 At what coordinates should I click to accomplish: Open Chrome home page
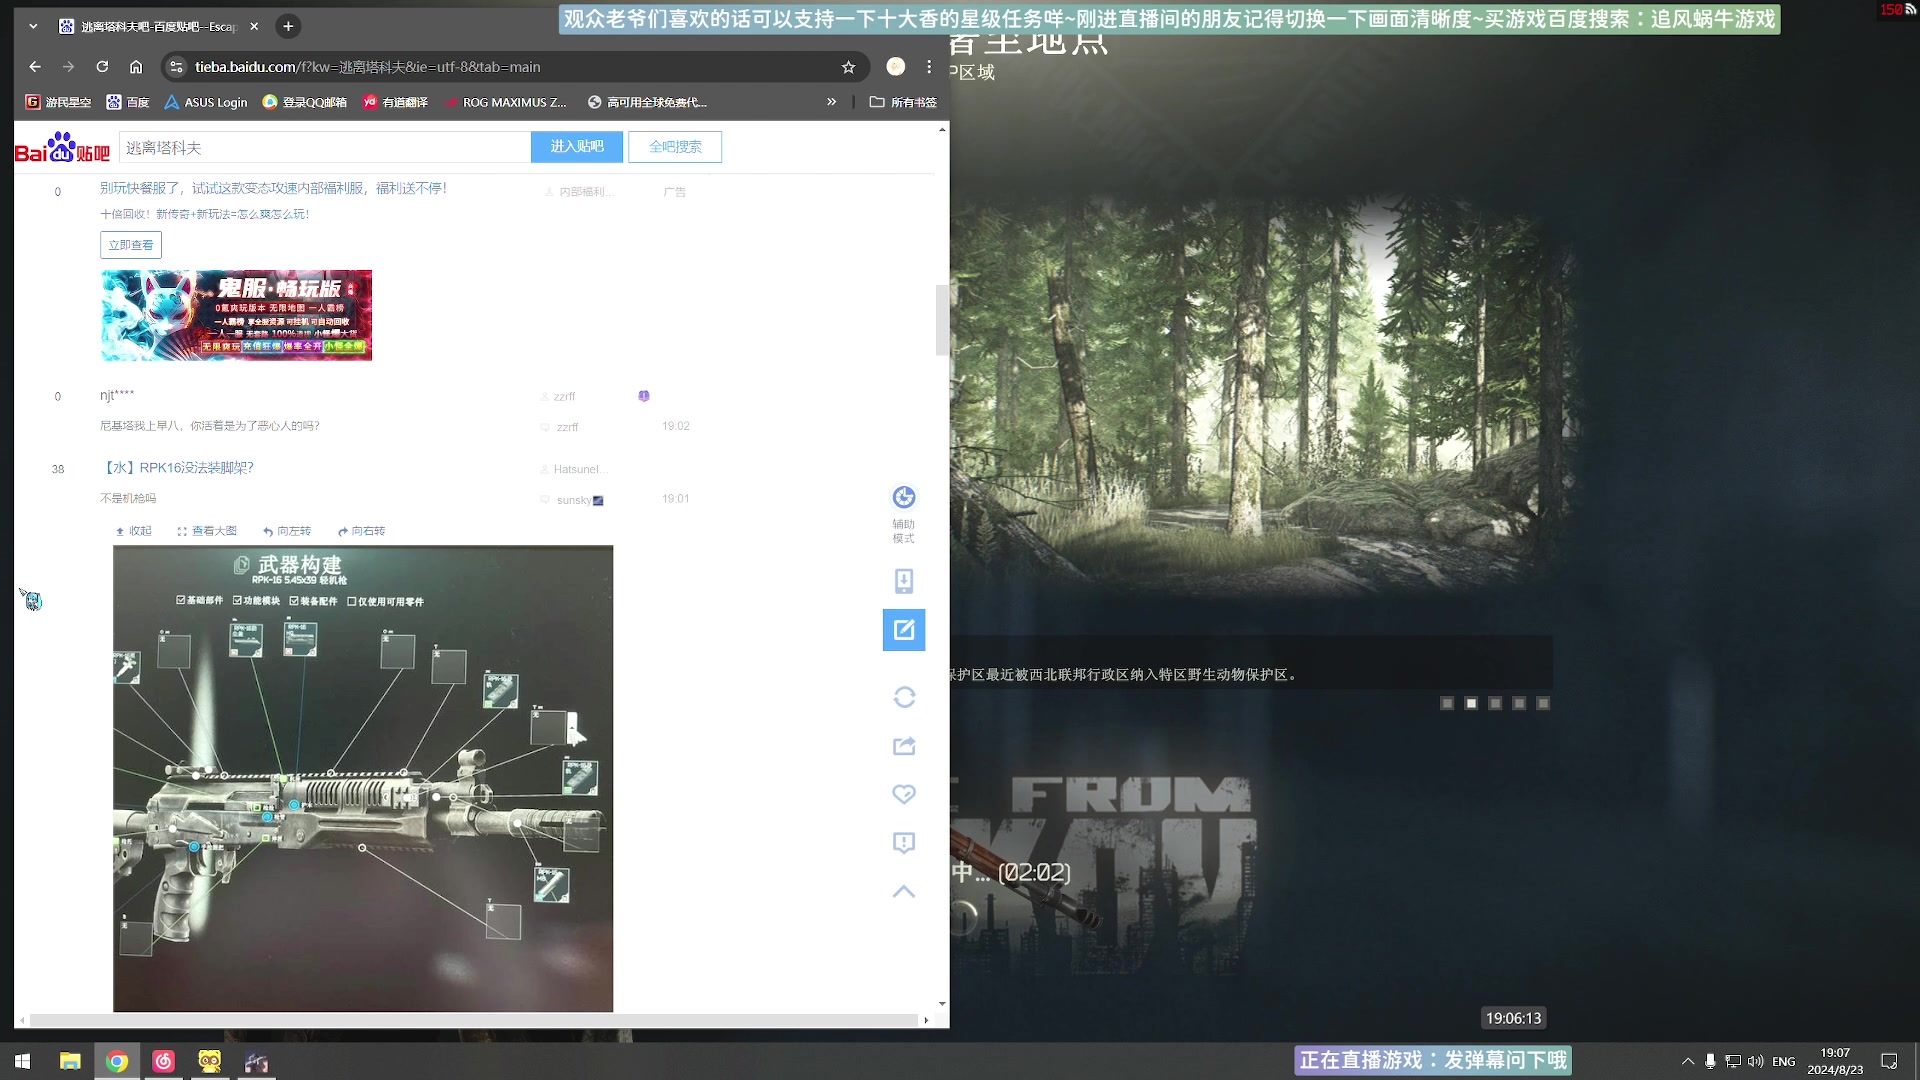(x=136, y=67)
